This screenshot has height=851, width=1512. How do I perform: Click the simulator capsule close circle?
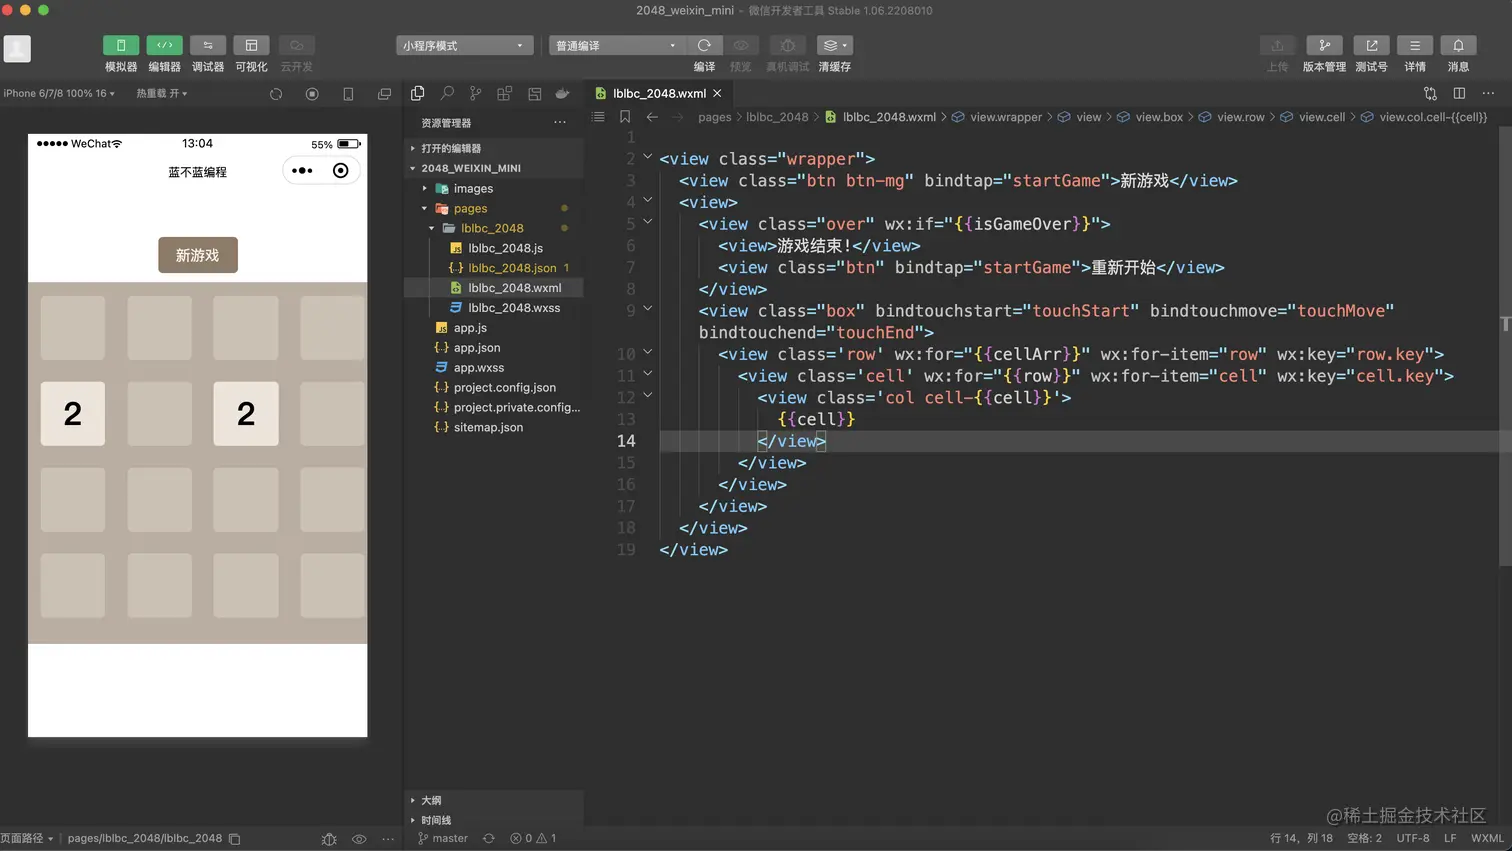[x=340, y=171]
